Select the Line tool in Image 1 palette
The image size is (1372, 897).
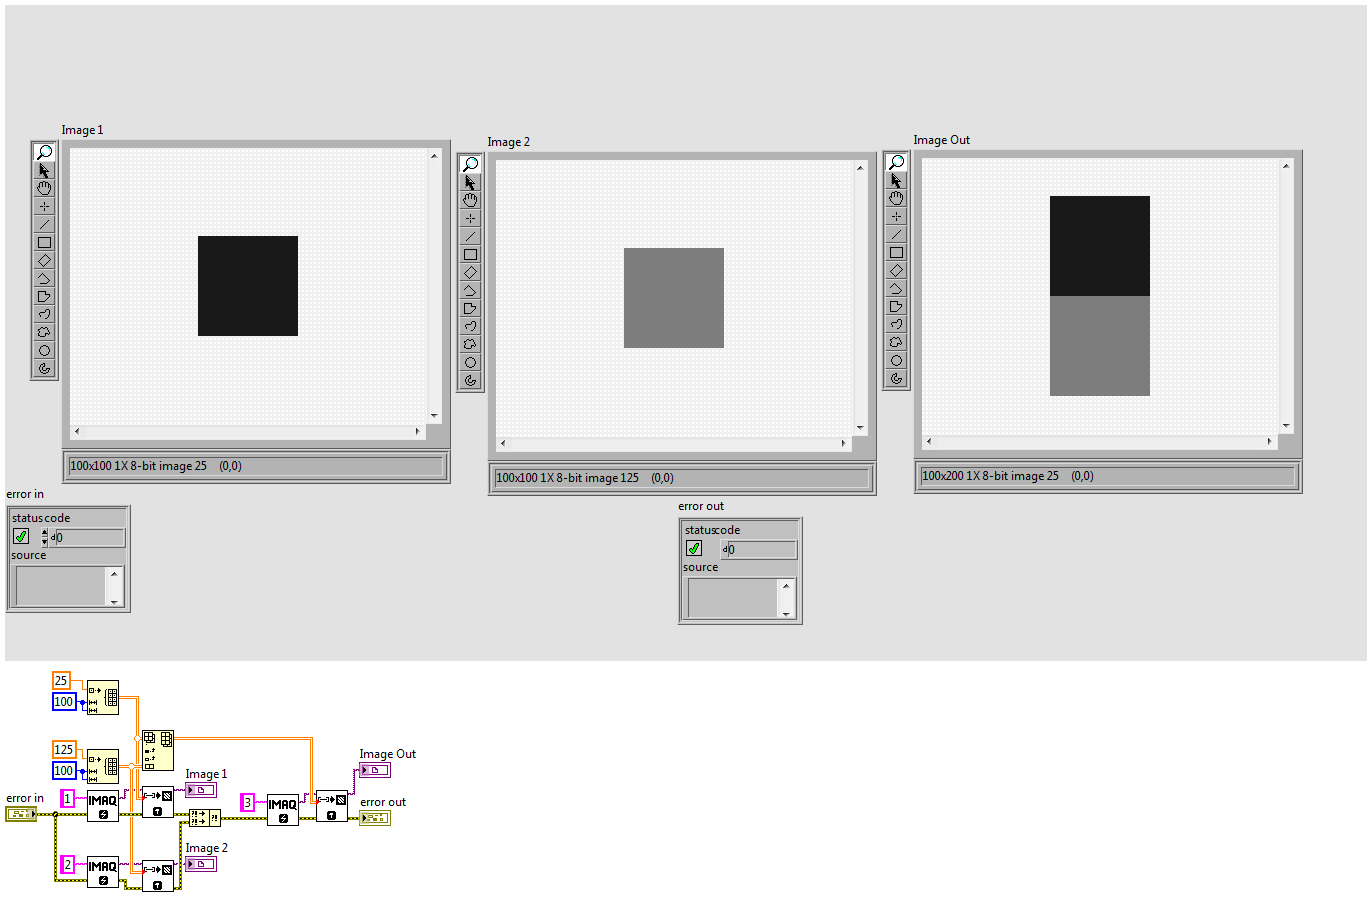point(44,224)
